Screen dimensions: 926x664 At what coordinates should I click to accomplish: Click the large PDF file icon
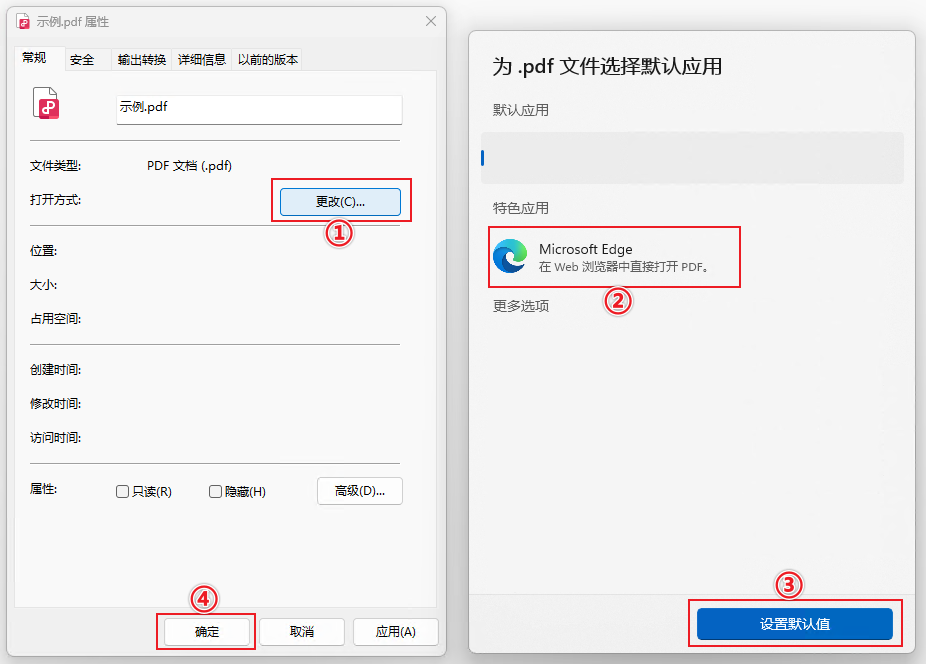pyautogui.click(x=46, y=104)
